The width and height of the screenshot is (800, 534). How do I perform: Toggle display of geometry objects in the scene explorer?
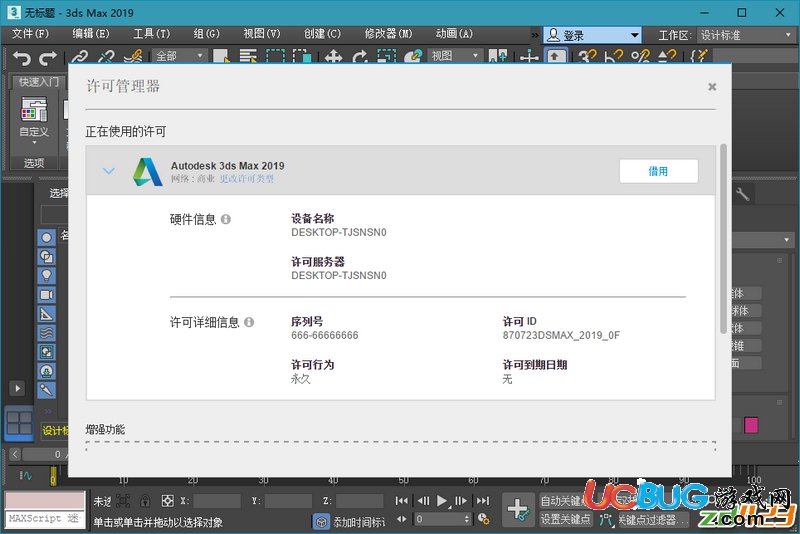46,238
